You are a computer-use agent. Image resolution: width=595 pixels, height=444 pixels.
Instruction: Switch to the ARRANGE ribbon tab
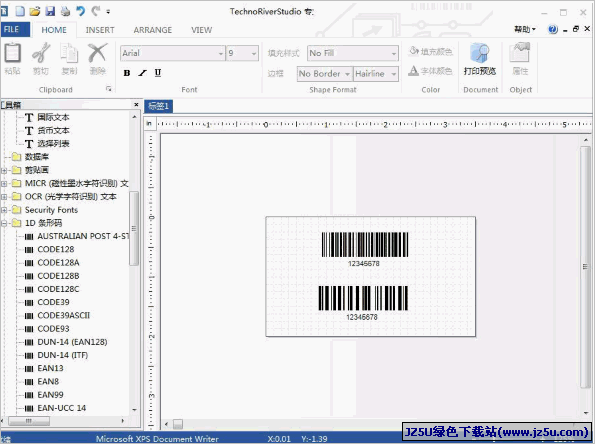[x=153, y=30]
